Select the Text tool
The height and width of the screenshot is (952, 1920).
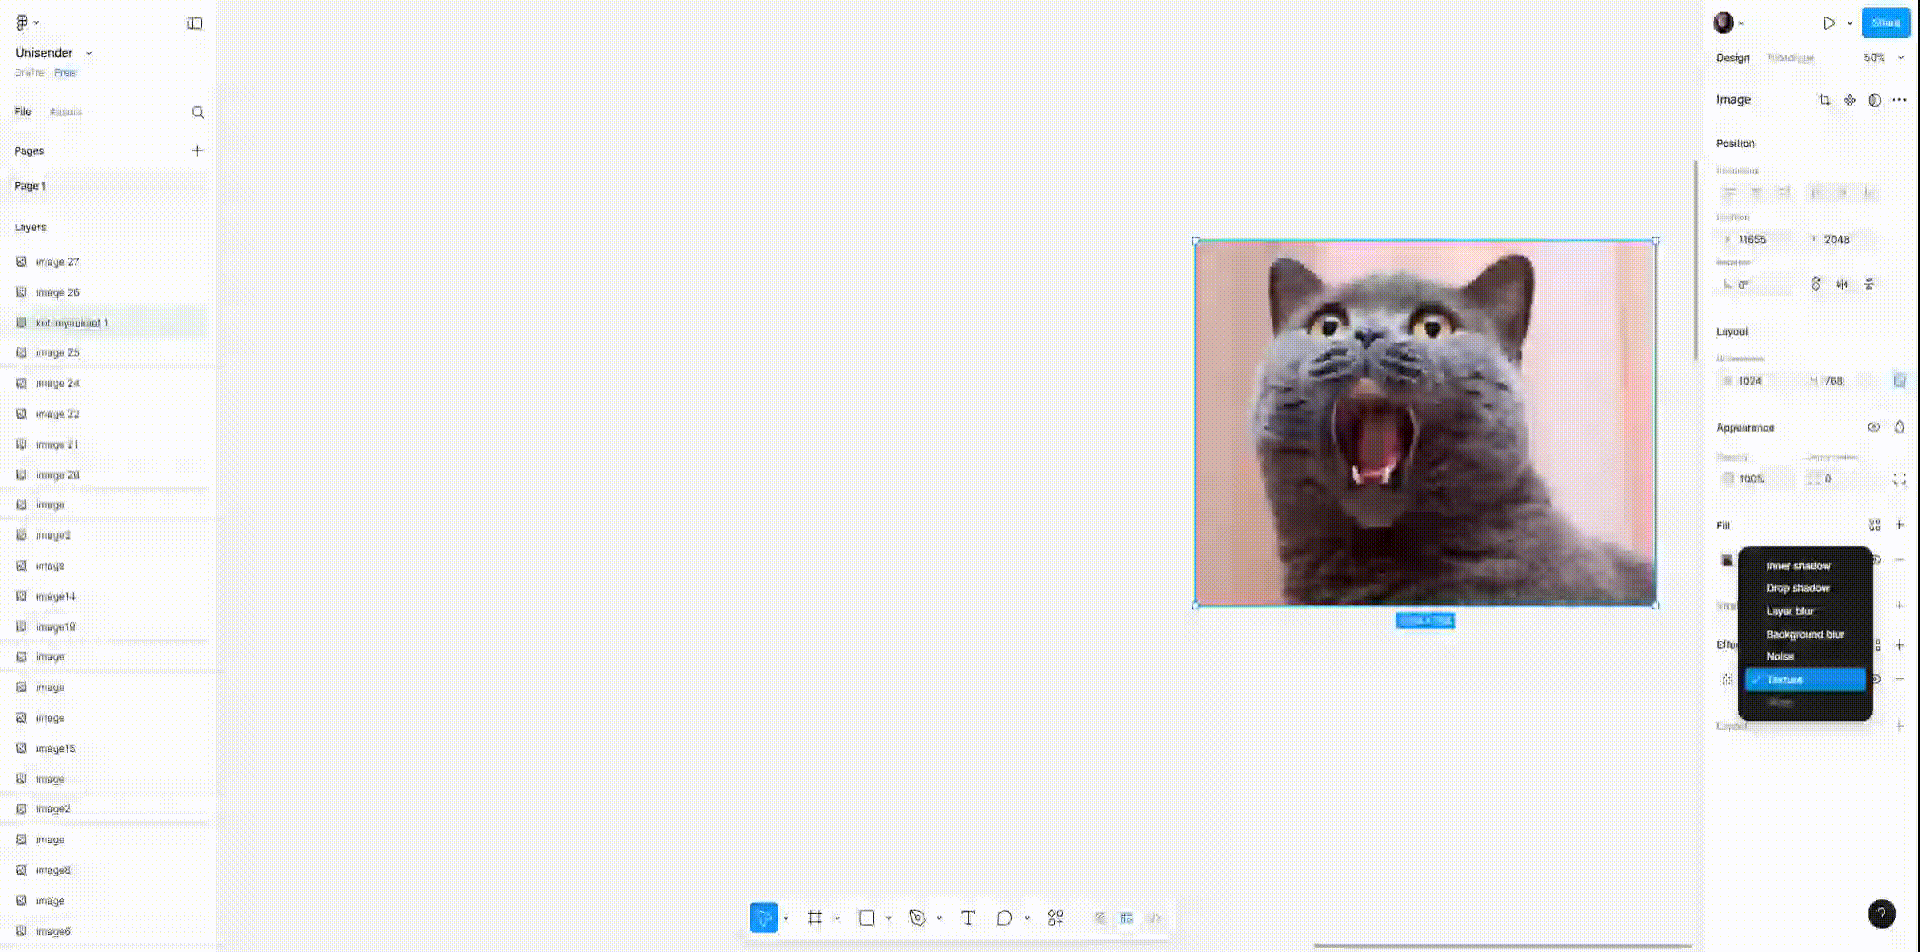point(968,918)
